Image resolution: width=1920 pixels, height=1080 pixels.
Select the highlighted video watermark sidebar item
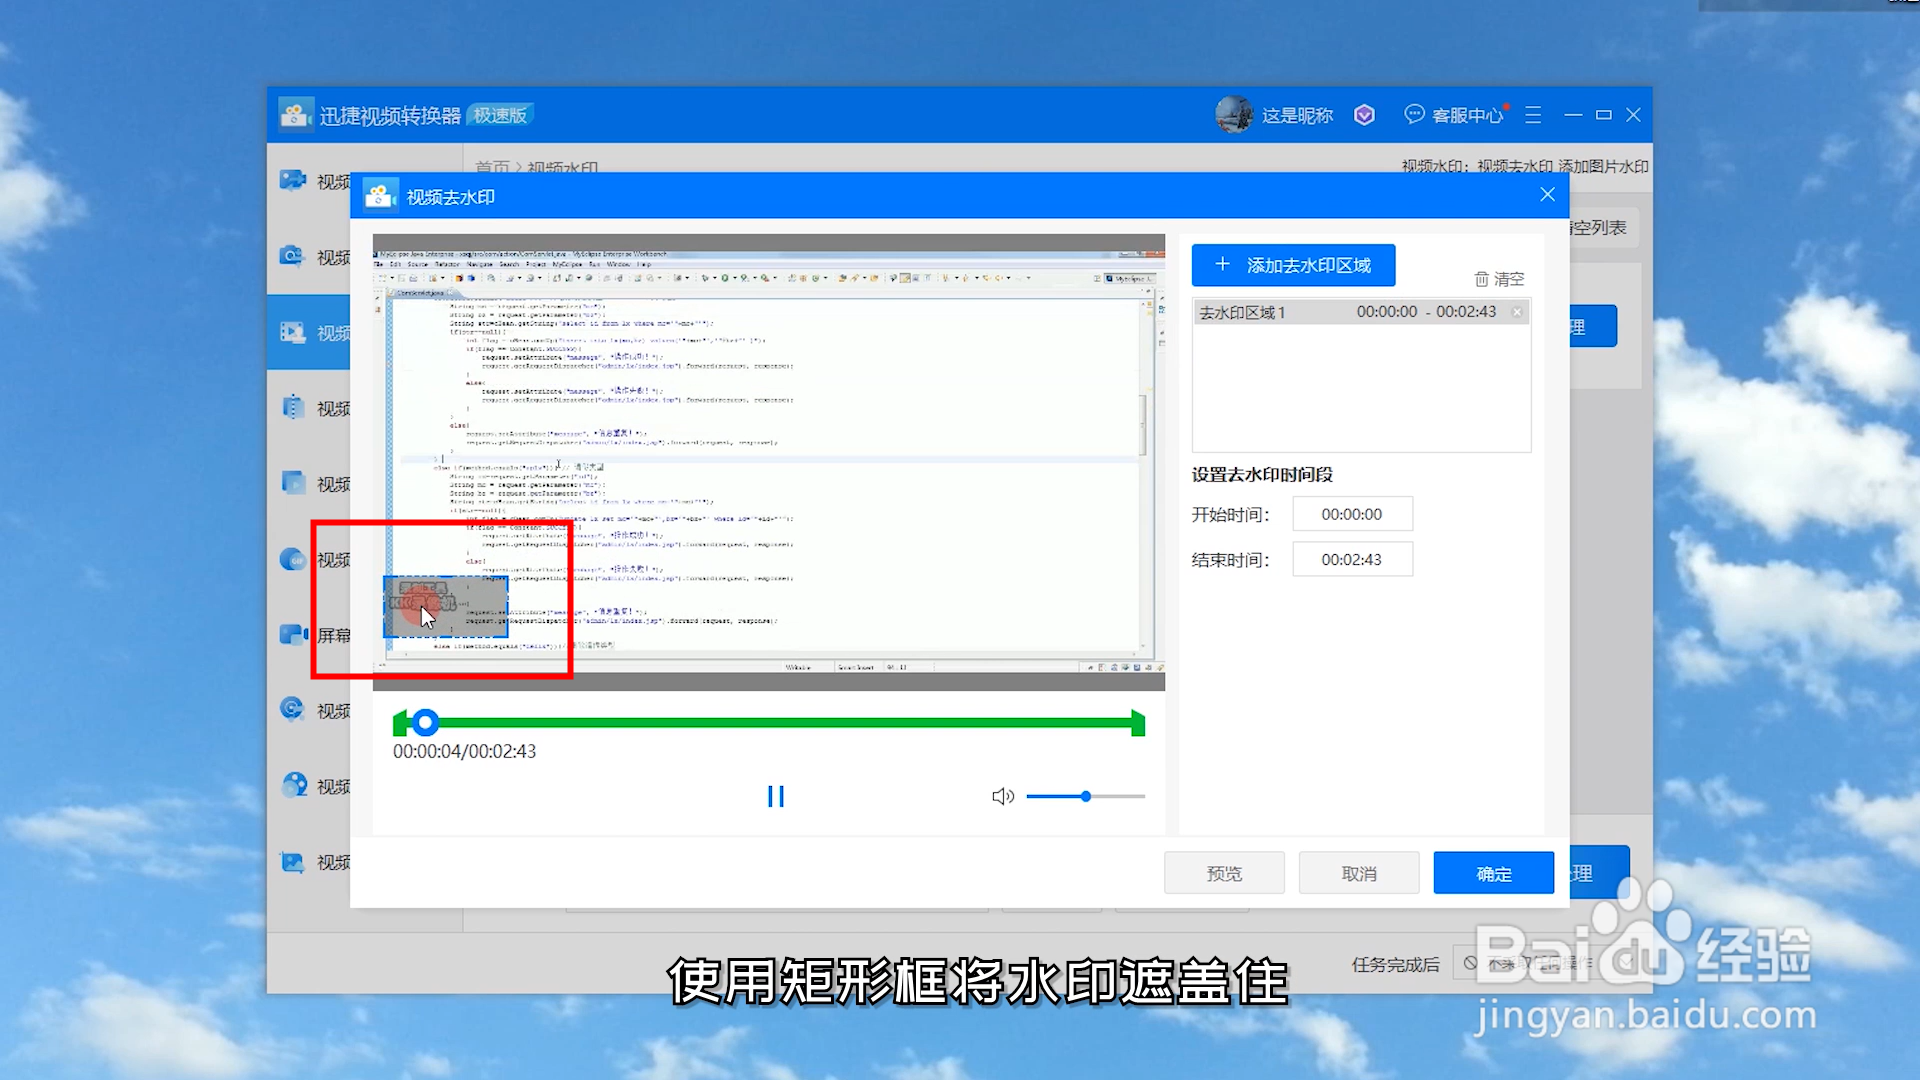[310, 332]
